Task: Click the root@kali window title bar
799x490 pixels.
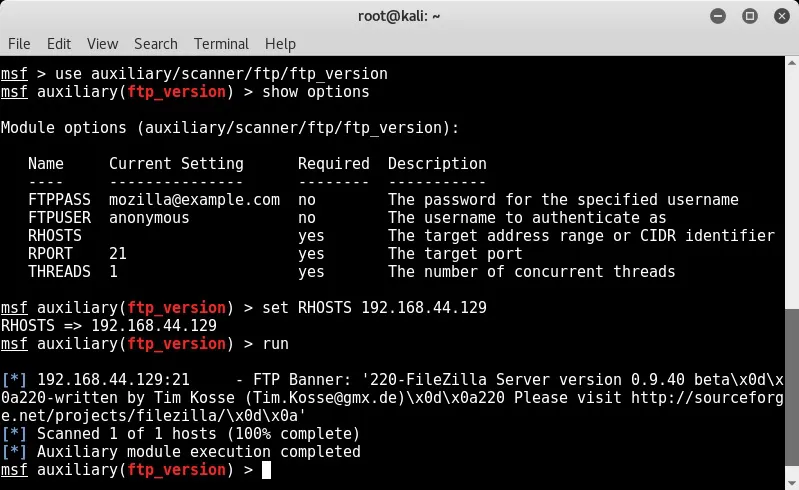Action: 398,16
